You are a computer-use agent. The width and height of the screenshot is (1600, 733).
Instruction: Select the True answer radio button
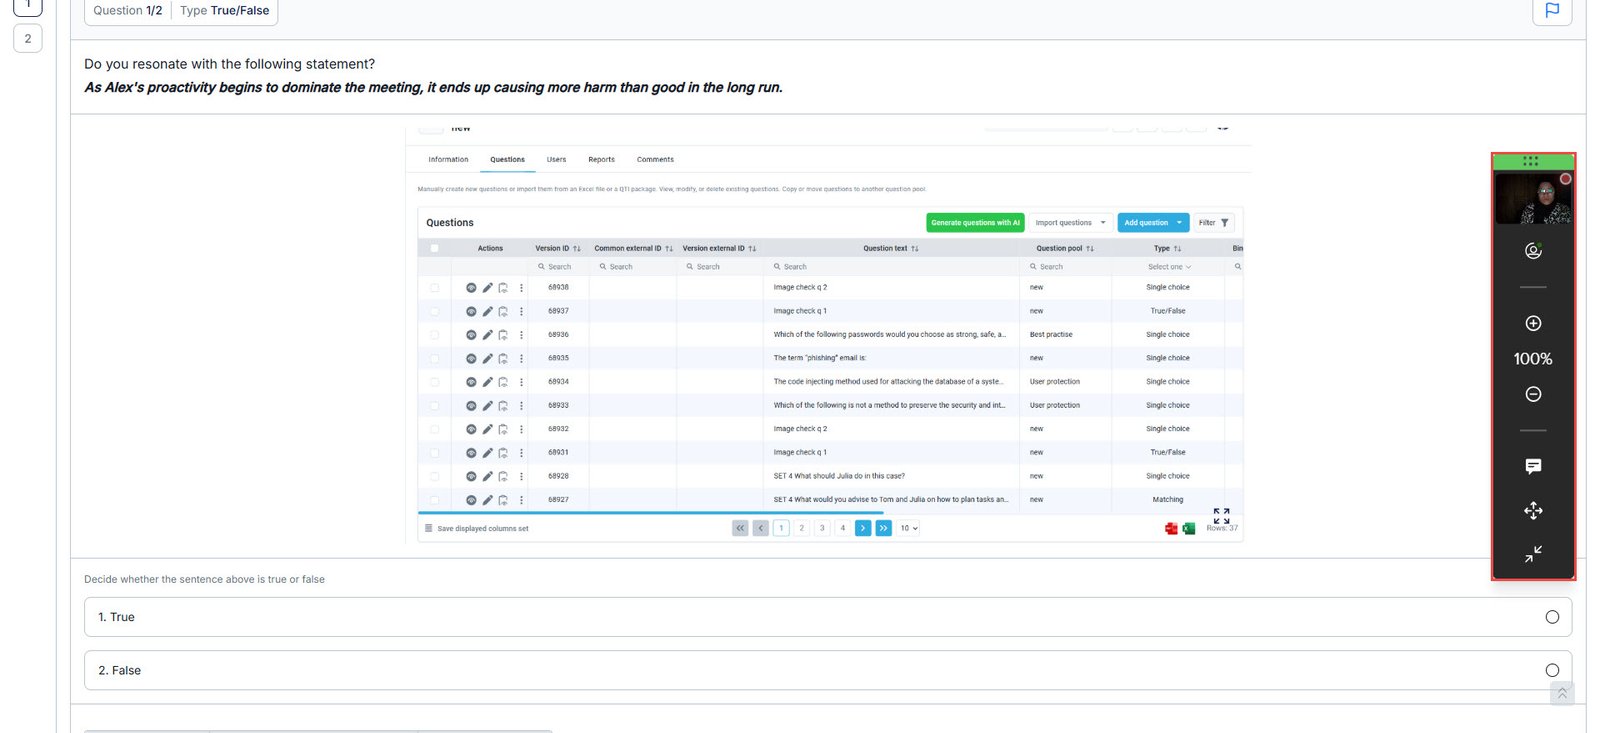1551,617
